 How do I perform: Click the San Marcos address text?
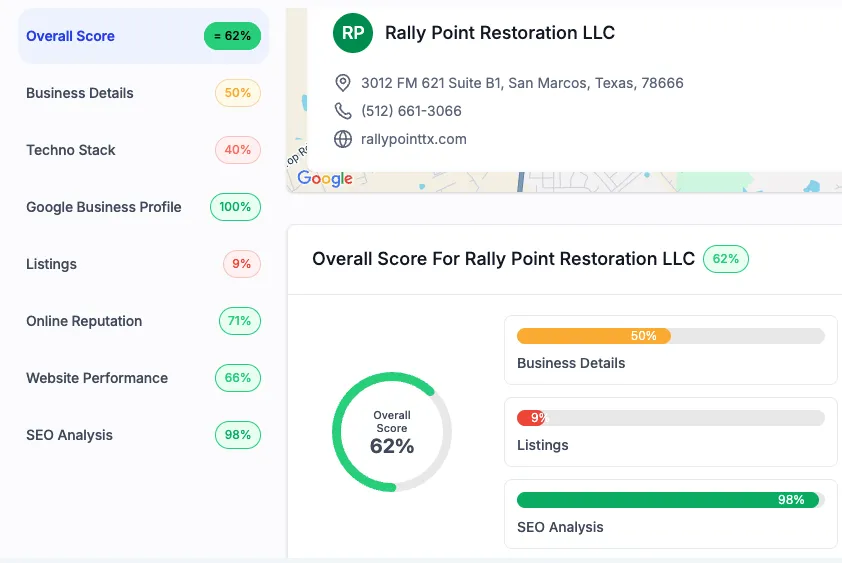point(522,83)
